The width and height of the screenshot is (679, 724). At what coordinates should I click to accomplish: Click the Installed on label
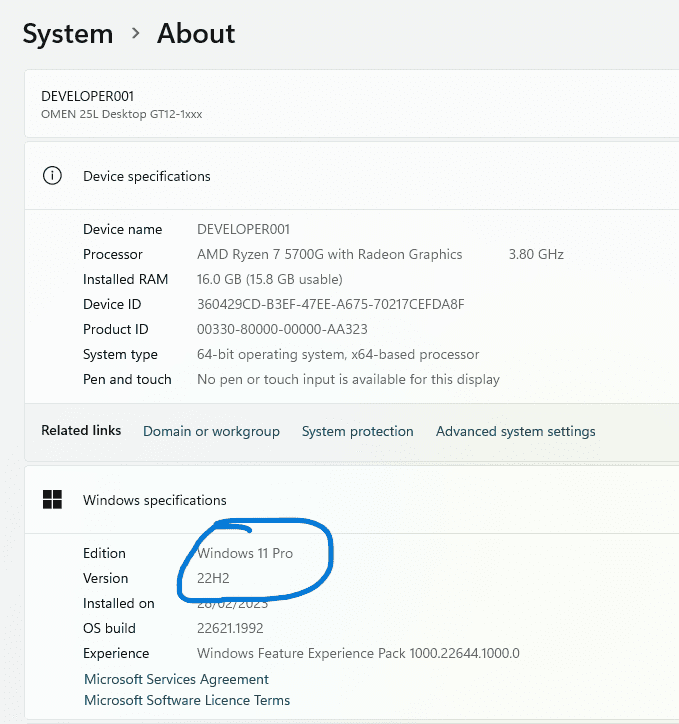pyautogui.click(x=119, y=603)
